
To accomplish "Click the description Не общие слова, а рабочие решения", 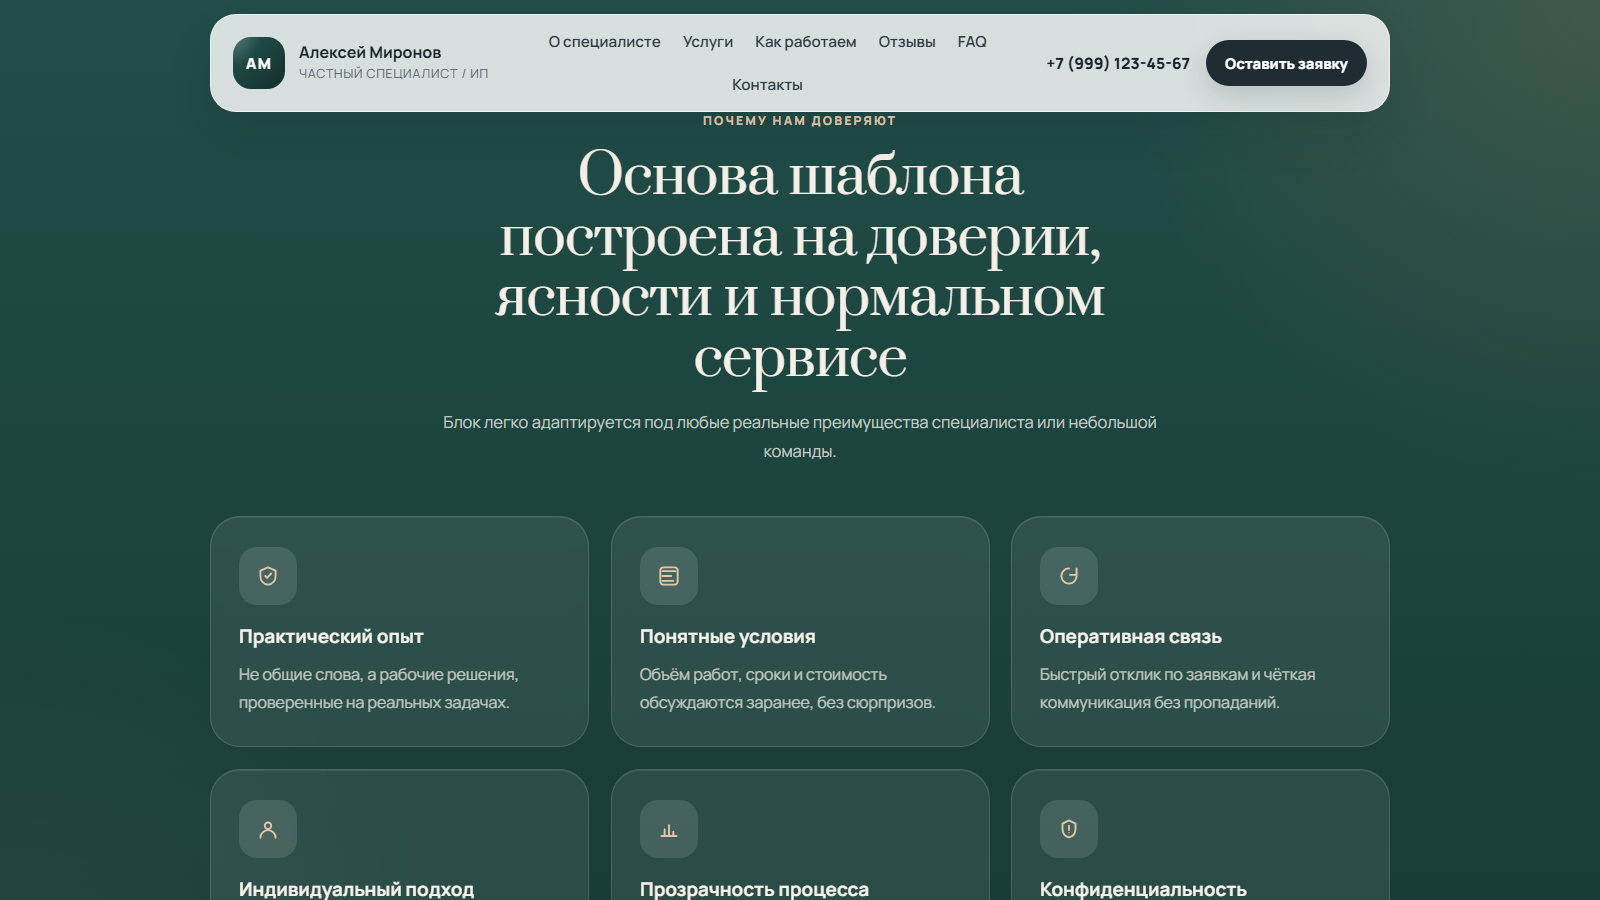I will 379,689.
